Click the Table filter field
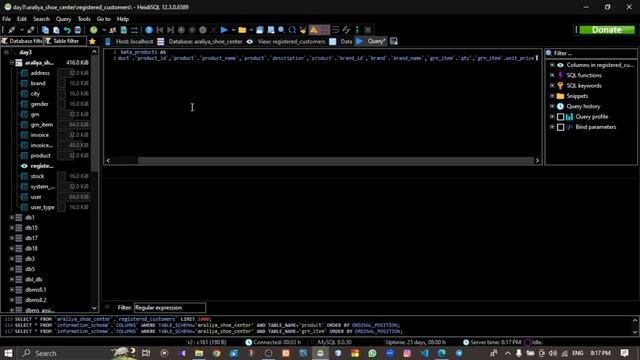Viewport: 640px width, 360px height. point(65,41)
